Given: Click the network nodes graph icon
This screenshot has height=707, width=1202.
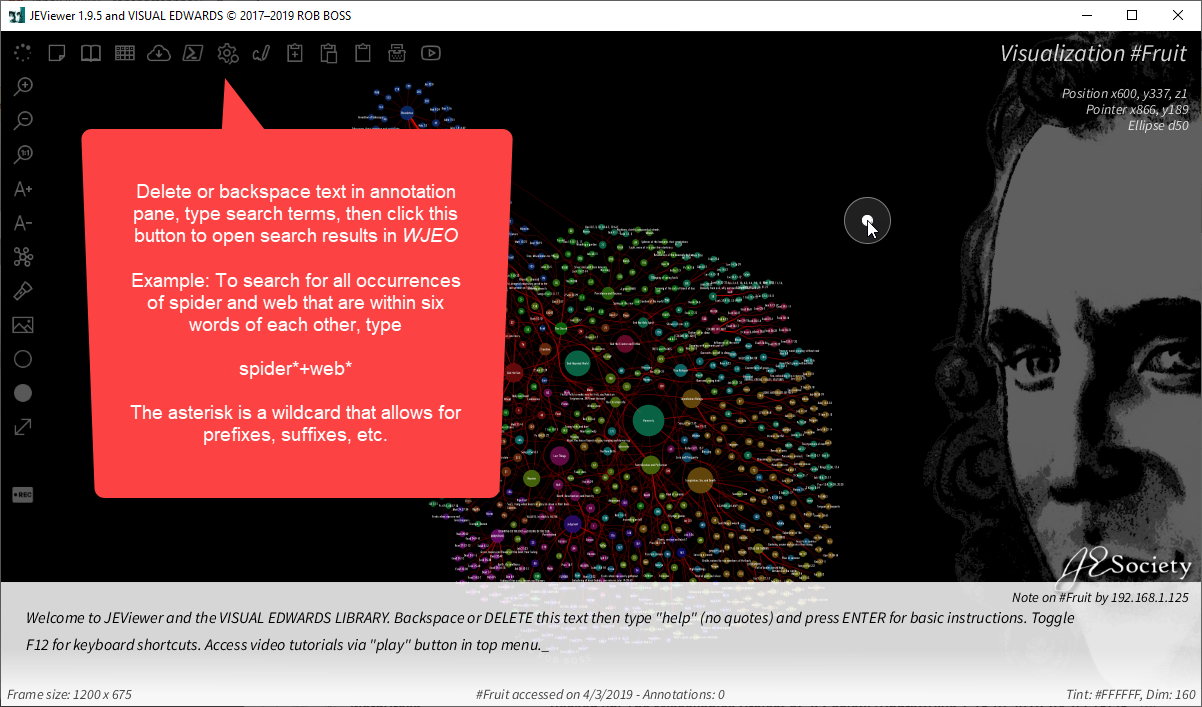Looking at the screenshot, I should (23, 257).
